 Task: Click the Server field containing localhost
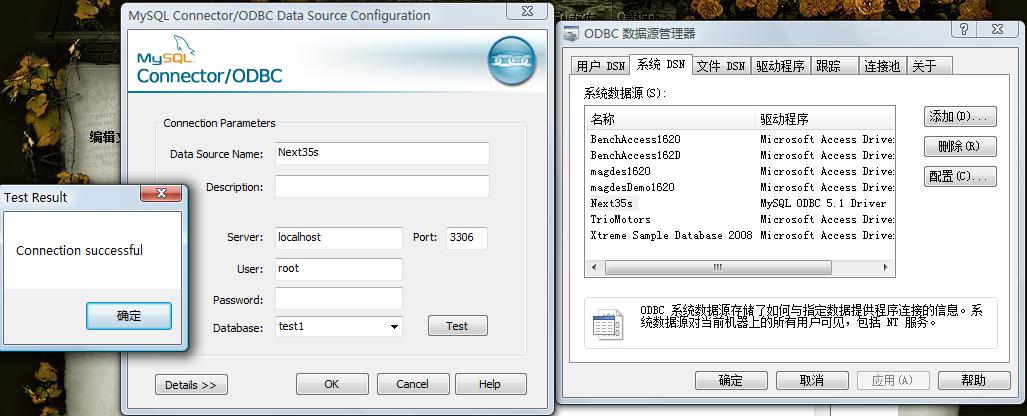pyautogui.click(x=339, y=238)
